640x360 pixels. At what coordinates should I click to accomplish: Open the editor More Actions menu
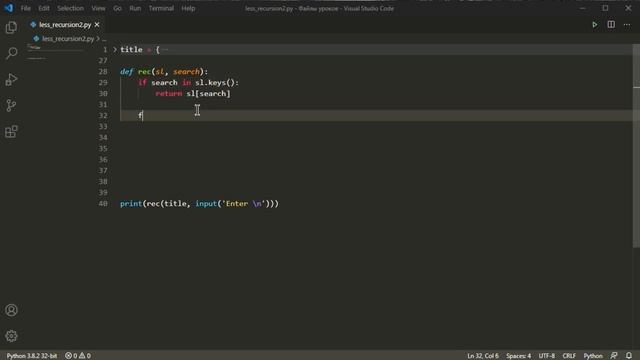pos(627,25)
